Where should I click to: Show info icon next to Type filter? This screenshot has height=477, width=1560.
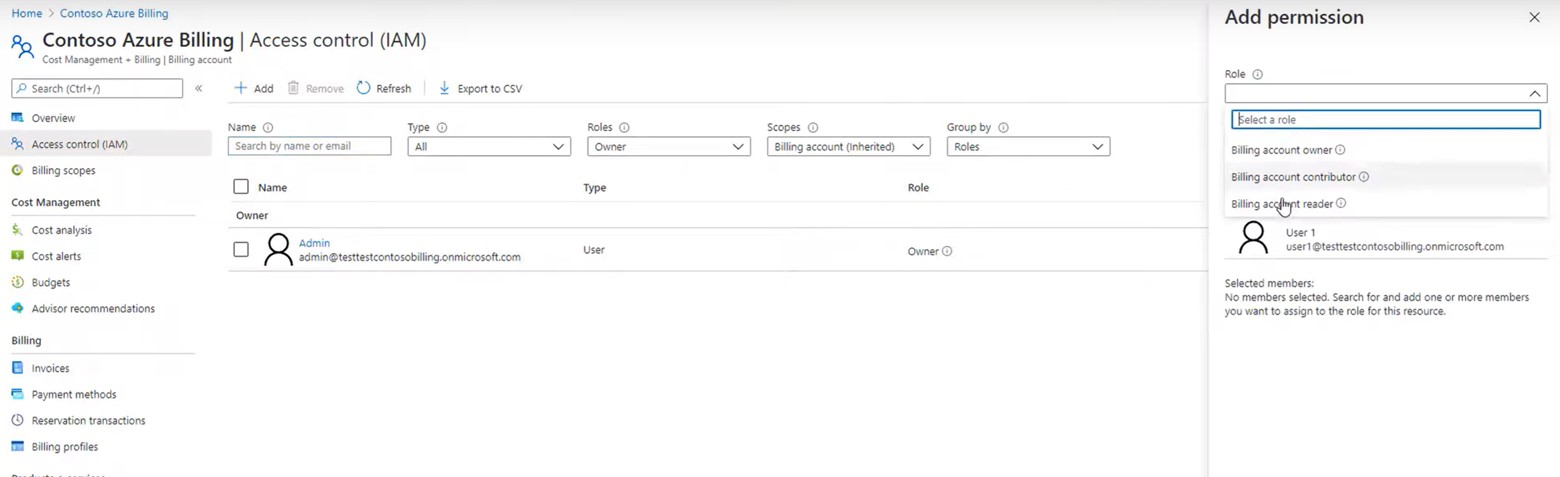pyautogui.click(x=442, y=128)
